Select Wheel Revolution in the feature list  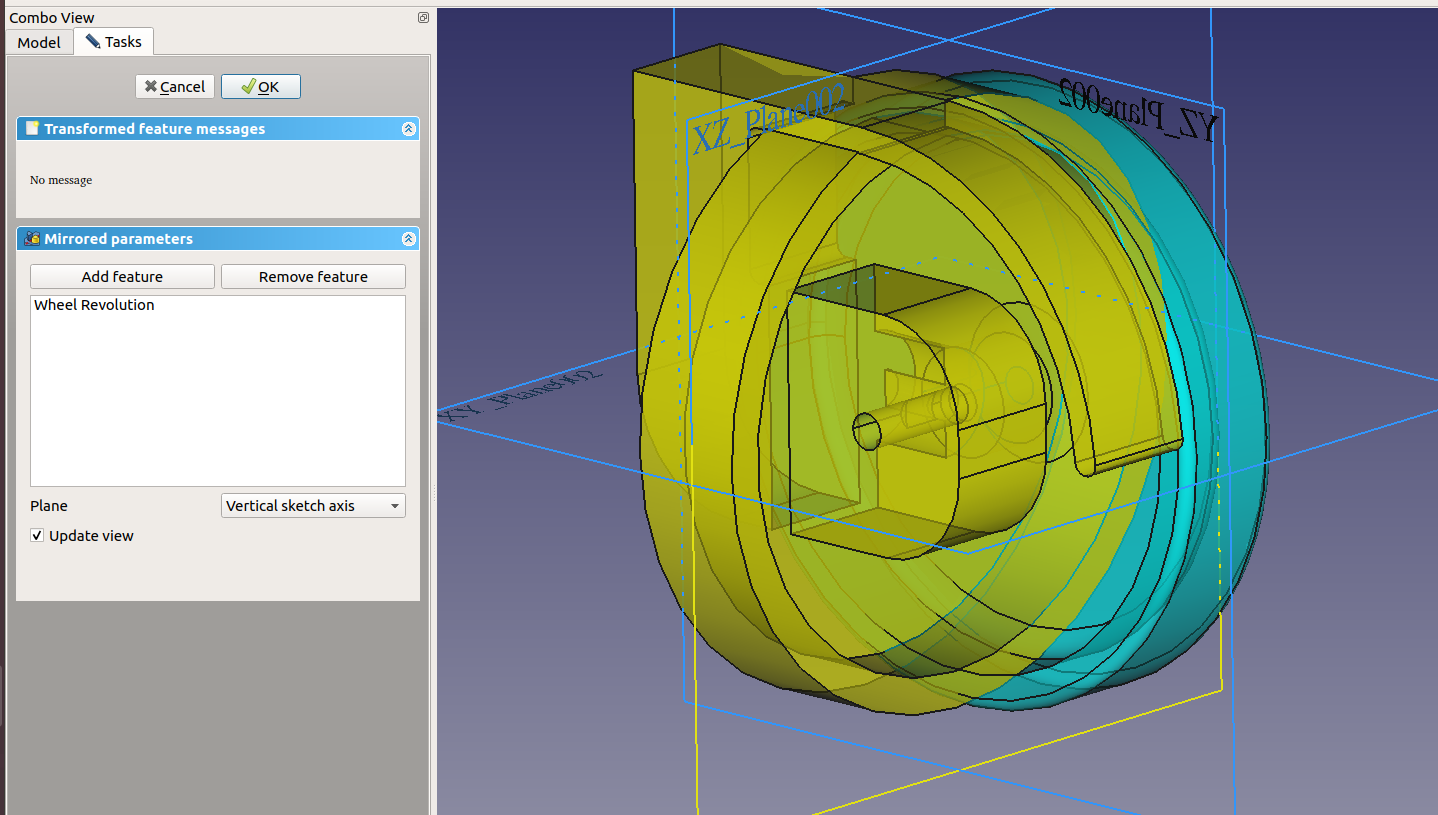[x=94, y=305]
